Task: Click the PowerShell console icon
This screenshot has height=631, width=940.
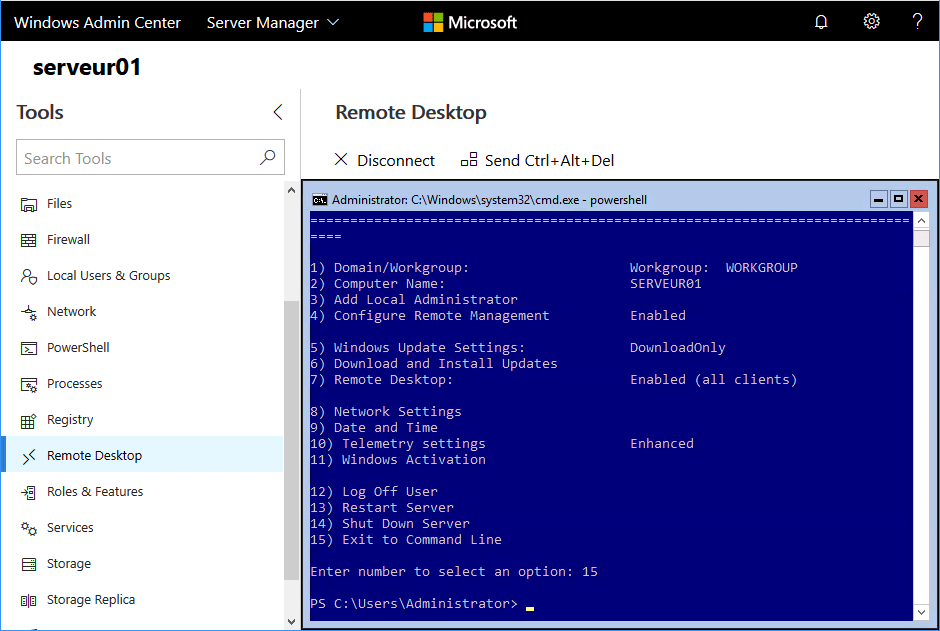Action: click(29, 348)
